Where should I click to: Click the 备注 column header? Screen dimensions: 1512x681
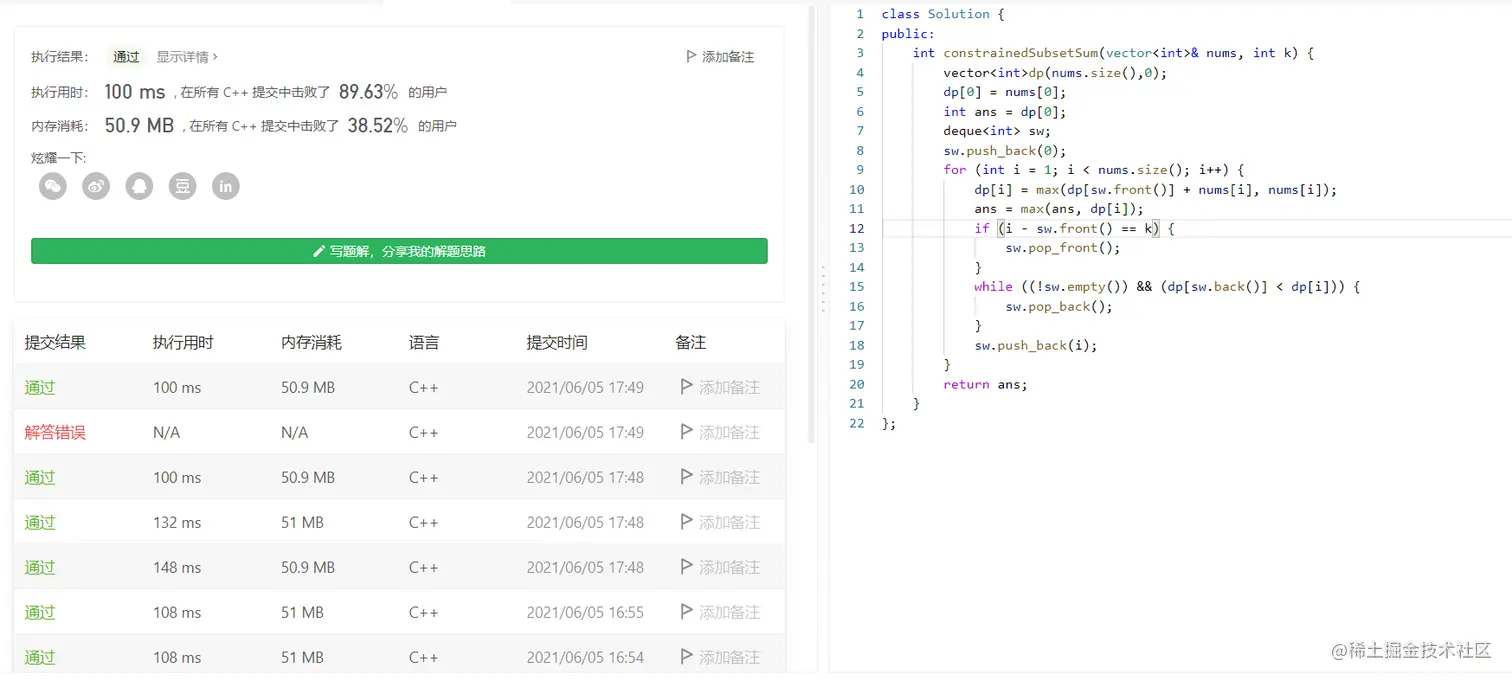click(690, 342)
